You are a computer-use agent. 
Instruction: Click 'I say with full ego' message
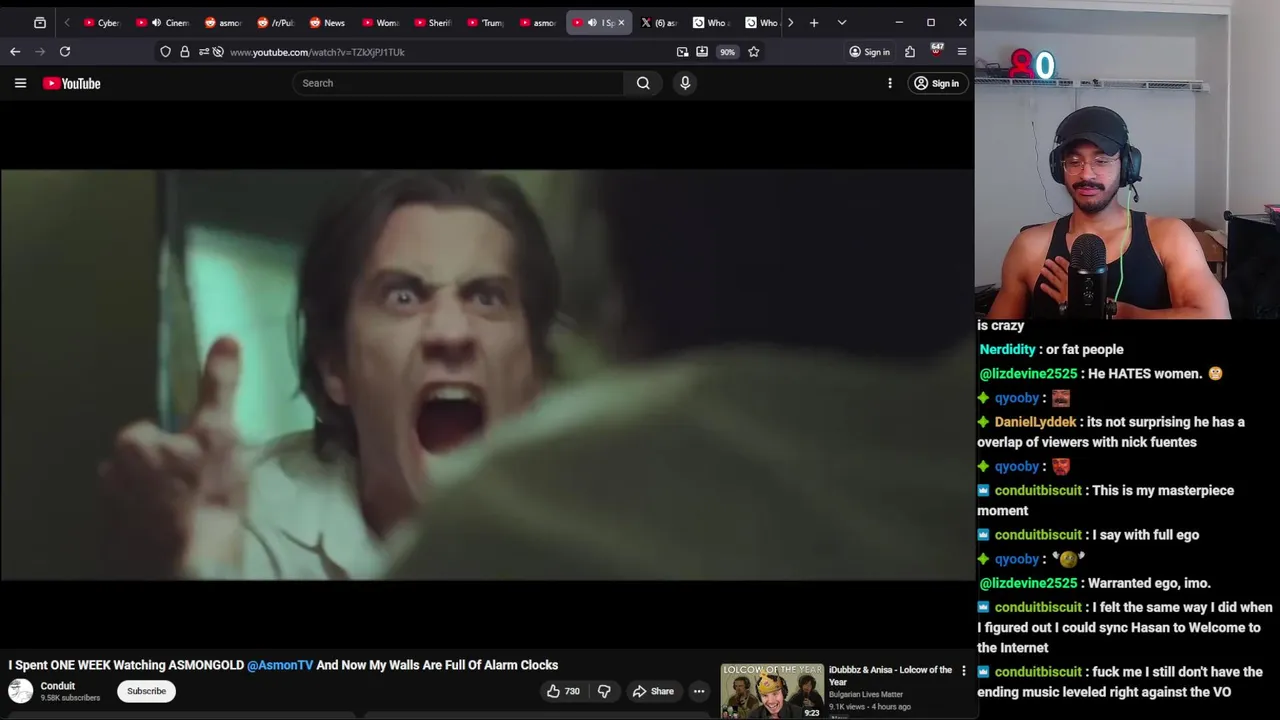(1146, 535)
